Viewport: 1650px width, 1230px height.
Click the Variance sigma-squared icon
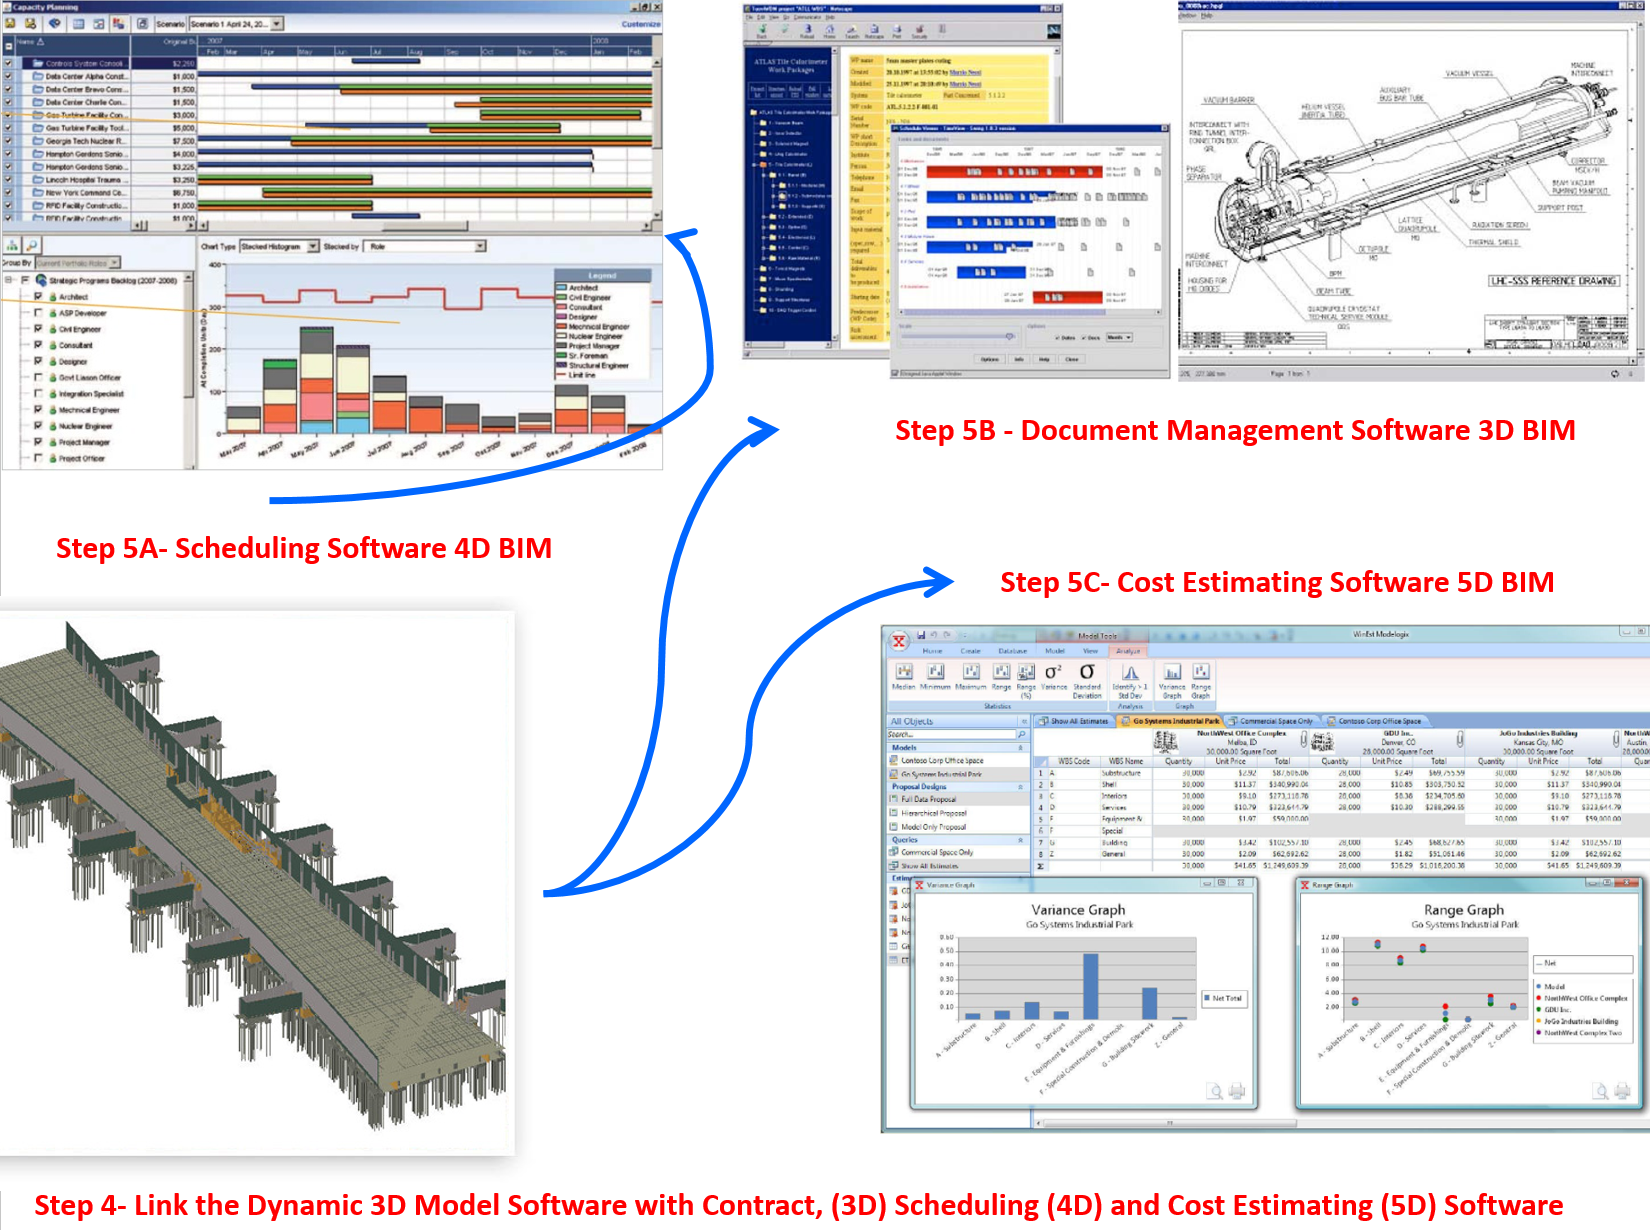coord(1054,672)
